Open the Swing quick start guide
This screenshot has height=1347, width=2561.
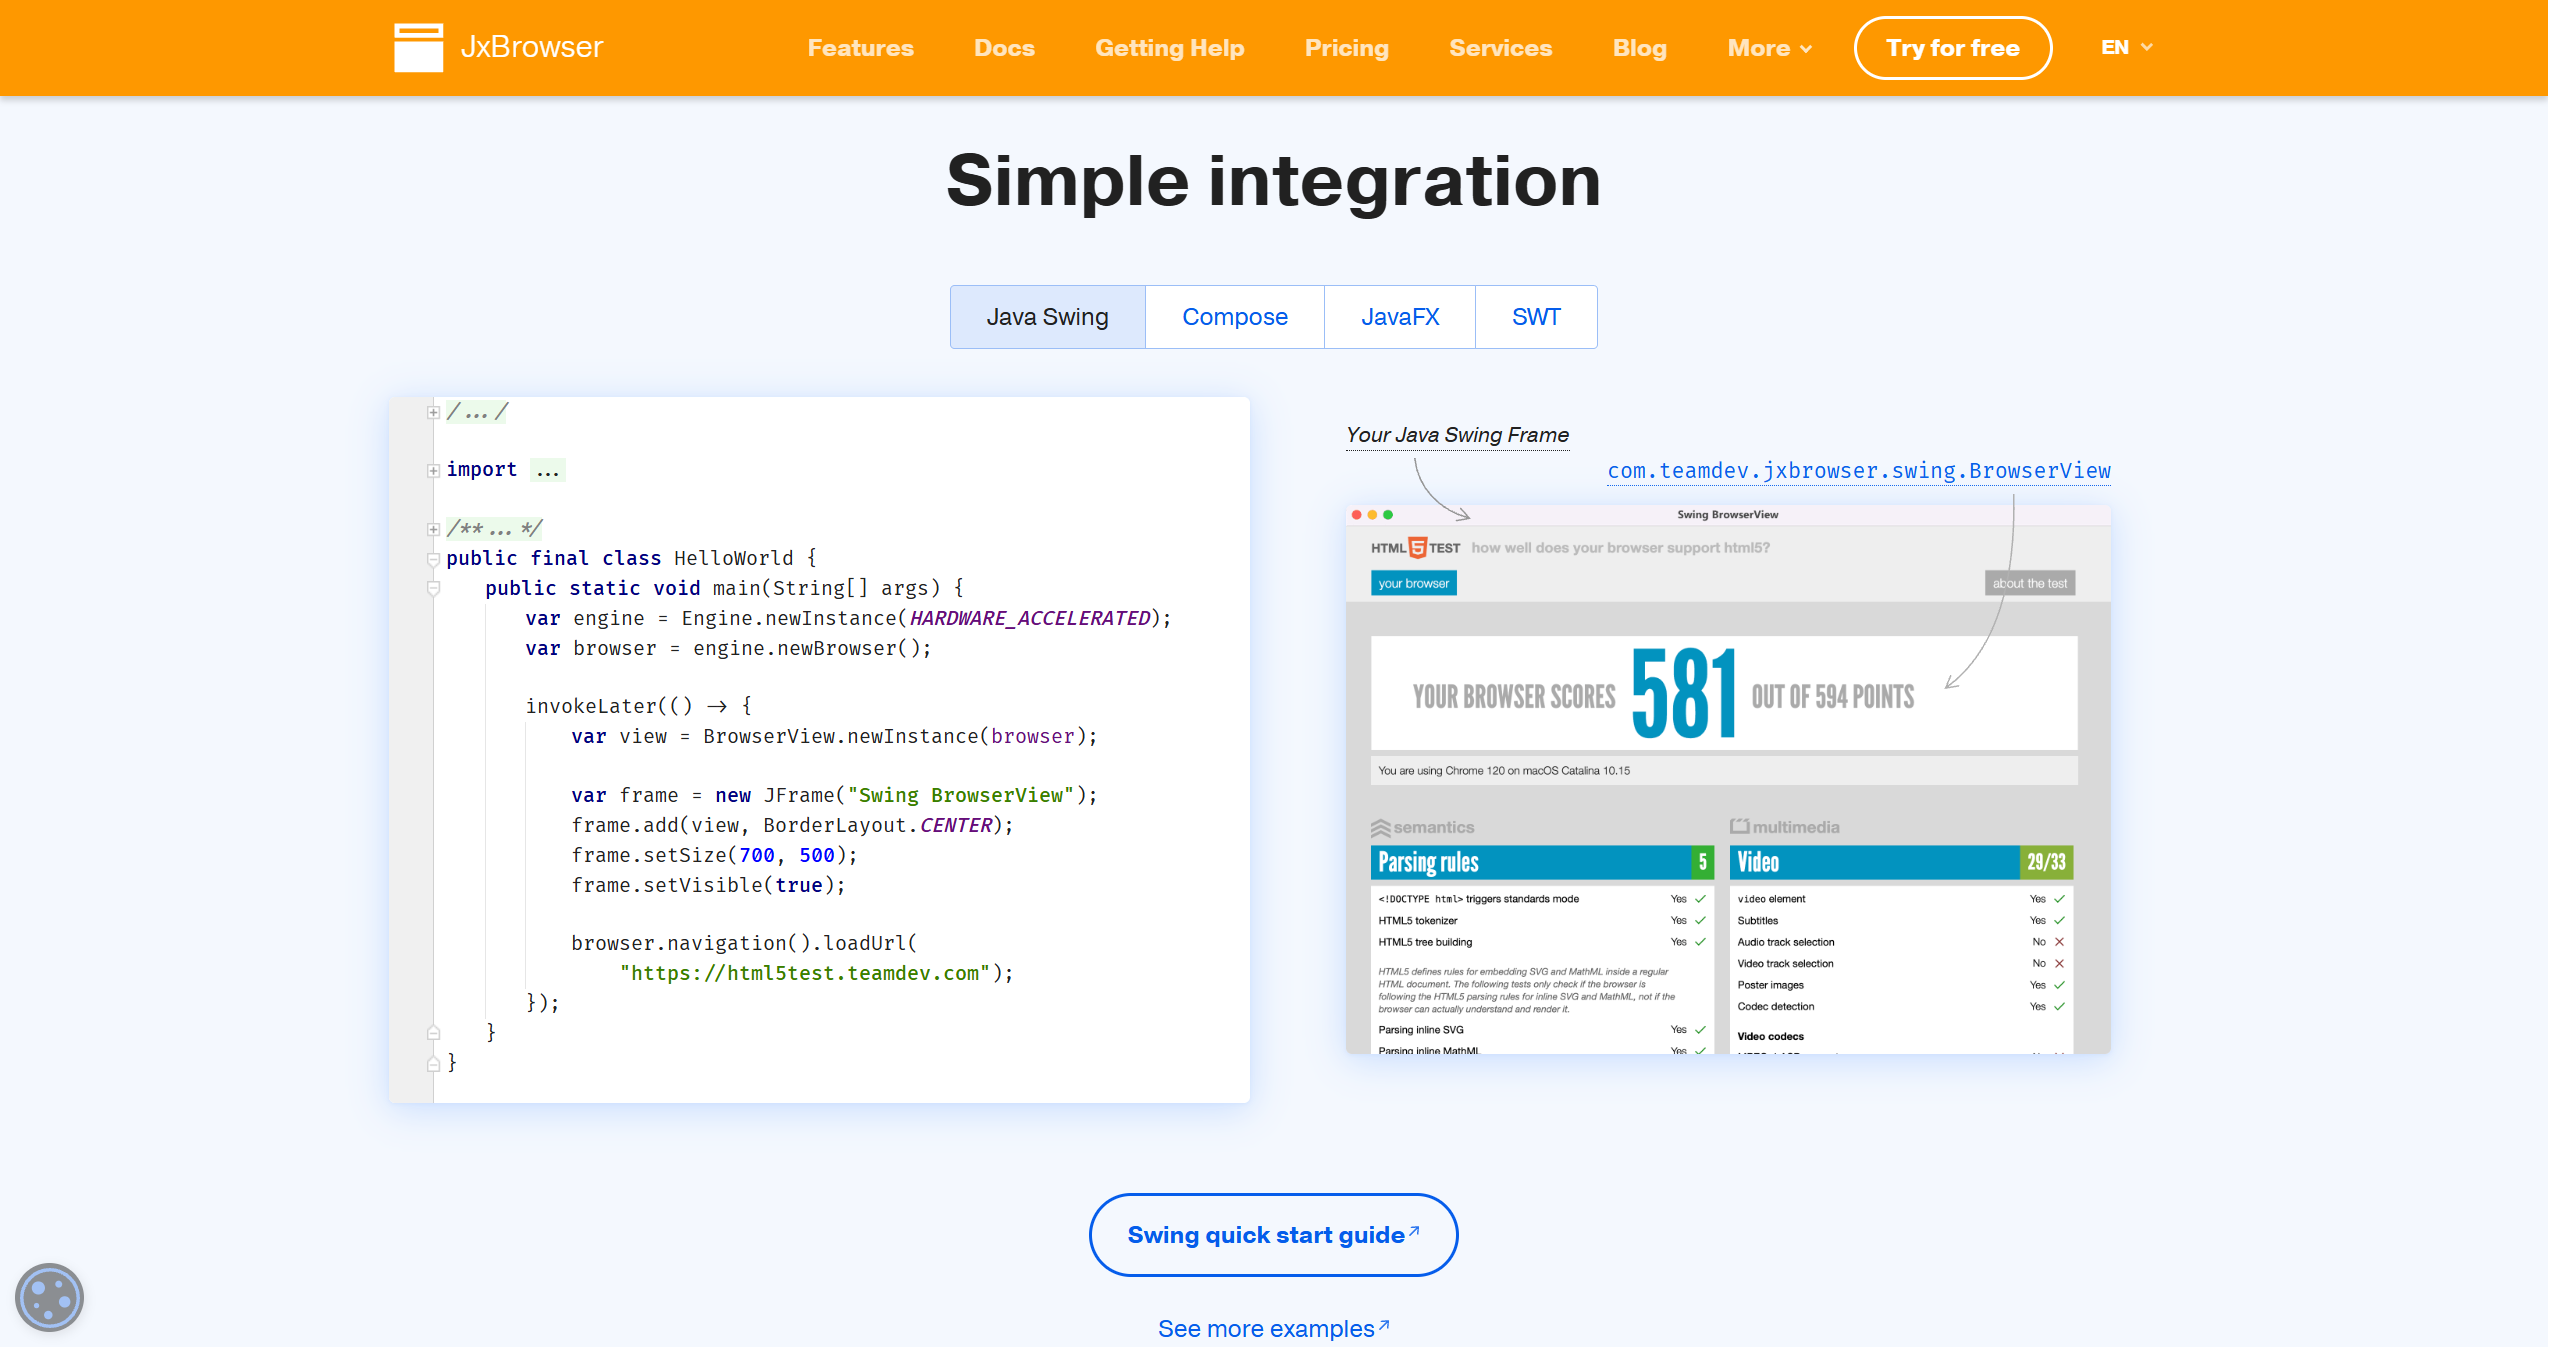coord(1272,1235)
